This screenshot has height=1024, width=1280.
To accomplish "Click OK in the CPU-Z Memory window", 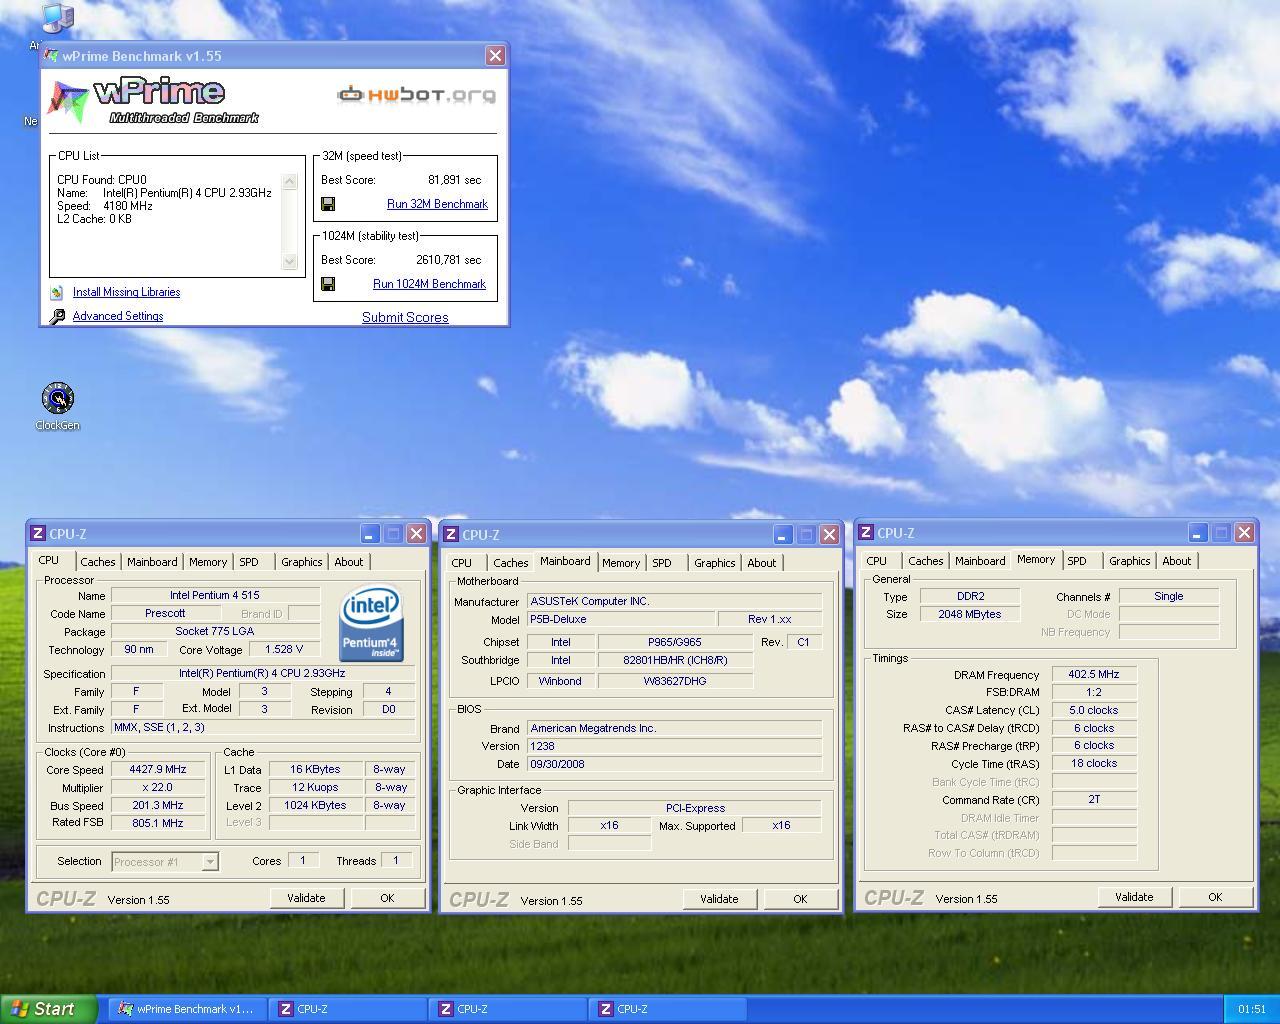I will (x=1215, y=897).
